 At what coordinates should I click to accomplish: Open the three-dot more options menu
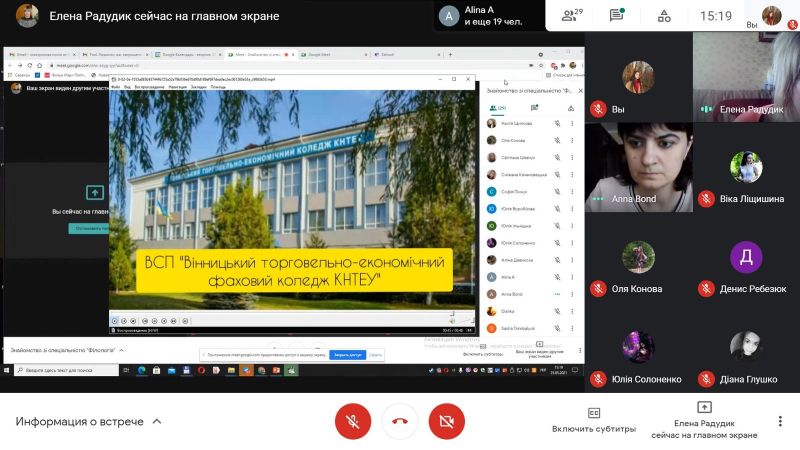coord(780,421)
